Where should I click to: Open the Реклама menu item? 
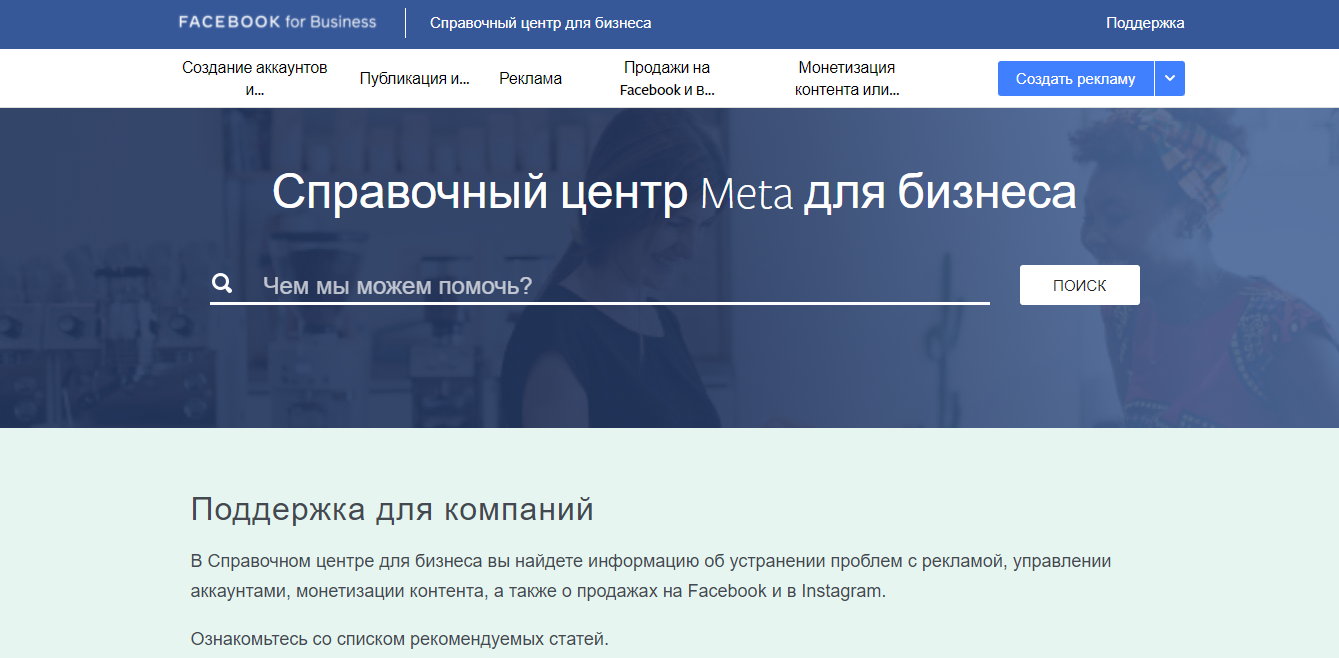click(x=531, y=79)
